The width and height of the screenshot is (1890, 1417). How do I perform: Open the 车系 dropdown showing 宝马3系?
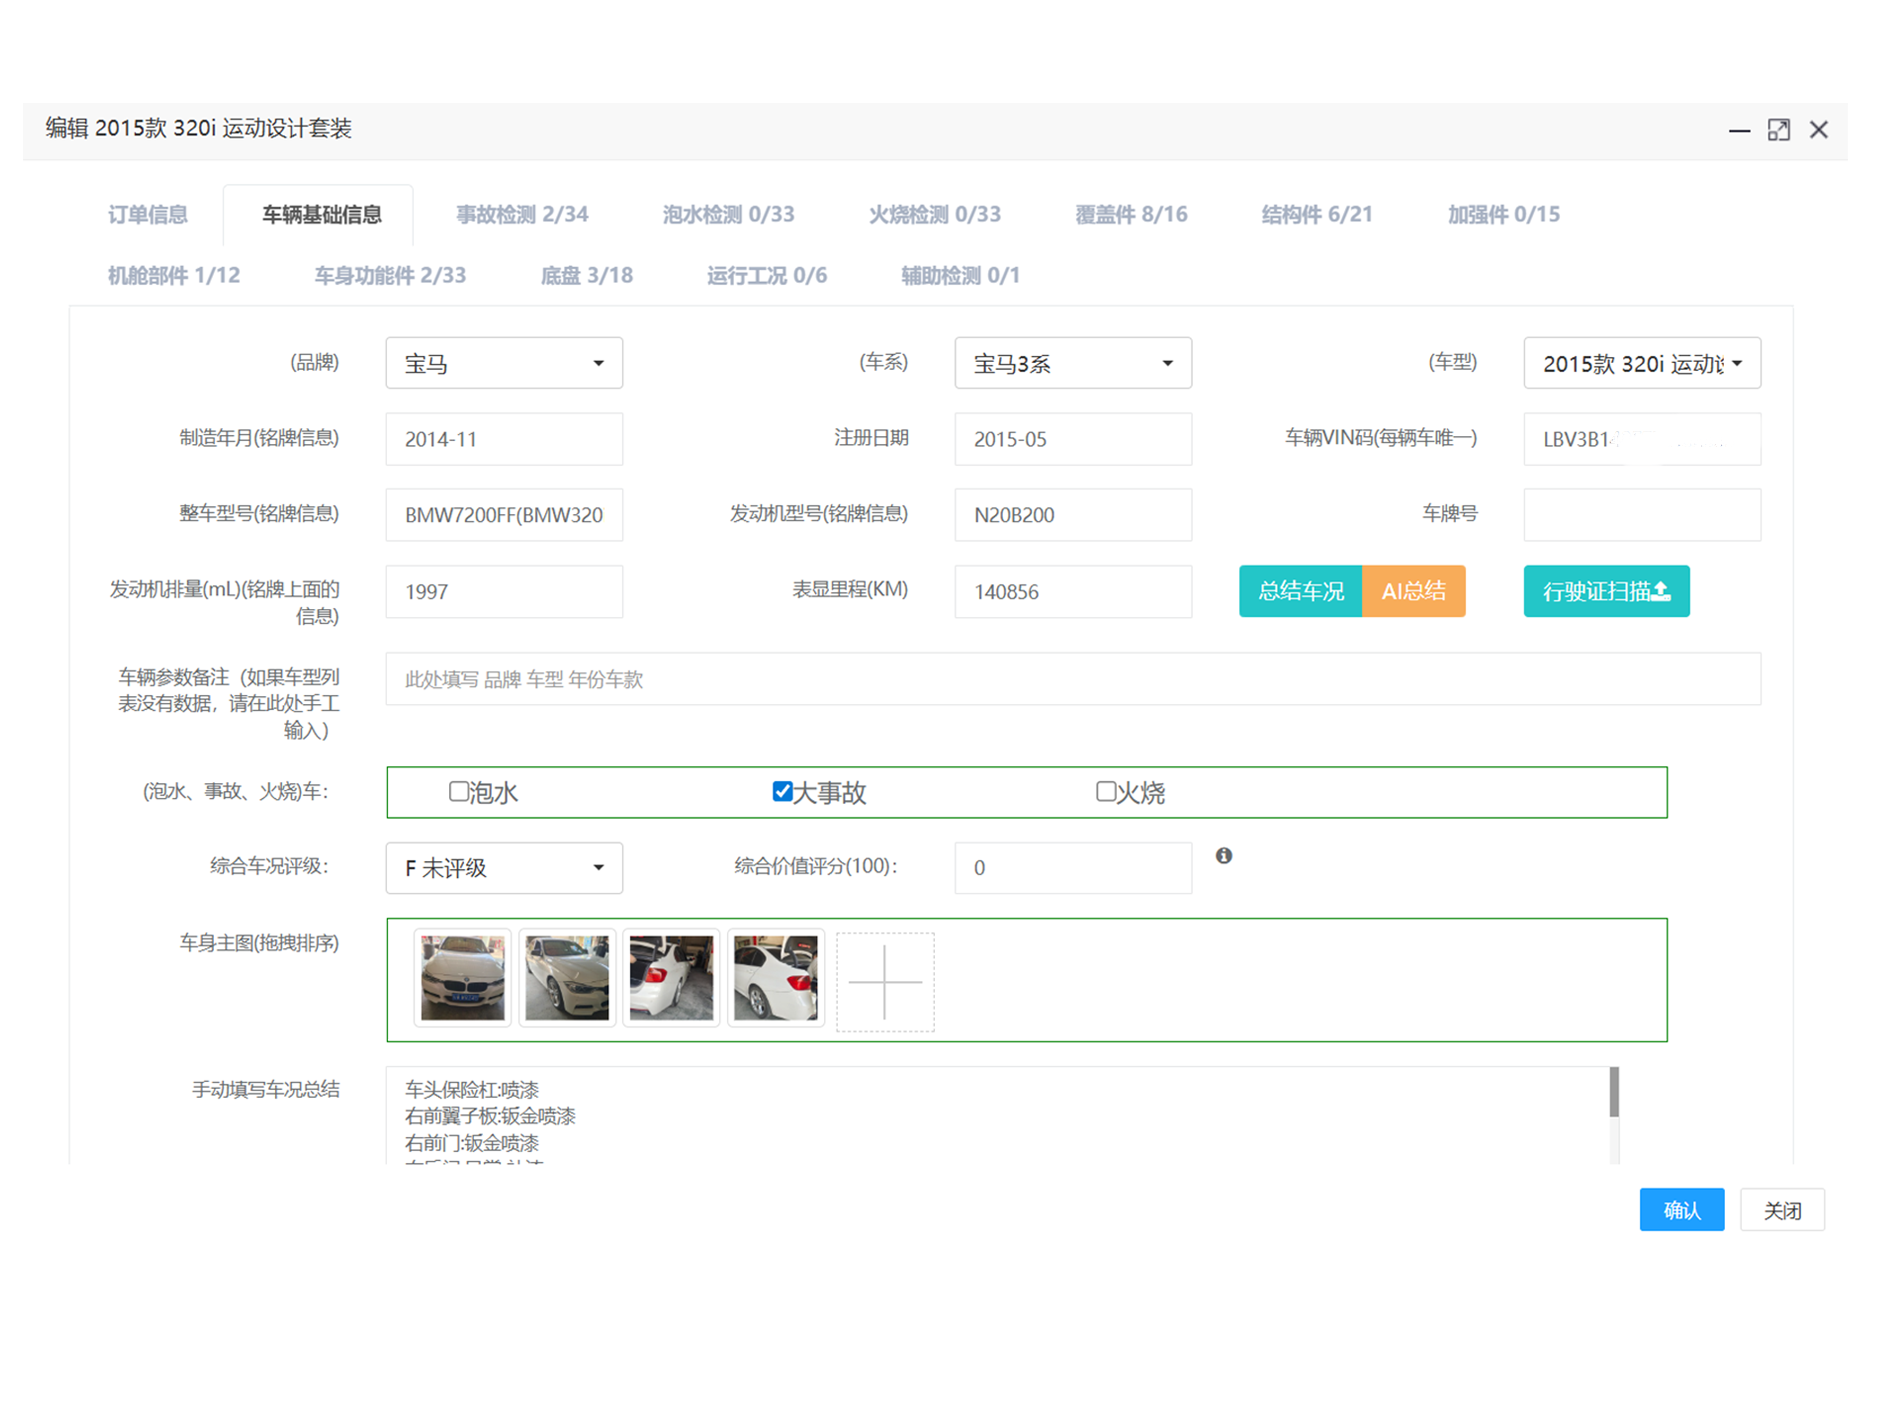[x=1072, y=363]
